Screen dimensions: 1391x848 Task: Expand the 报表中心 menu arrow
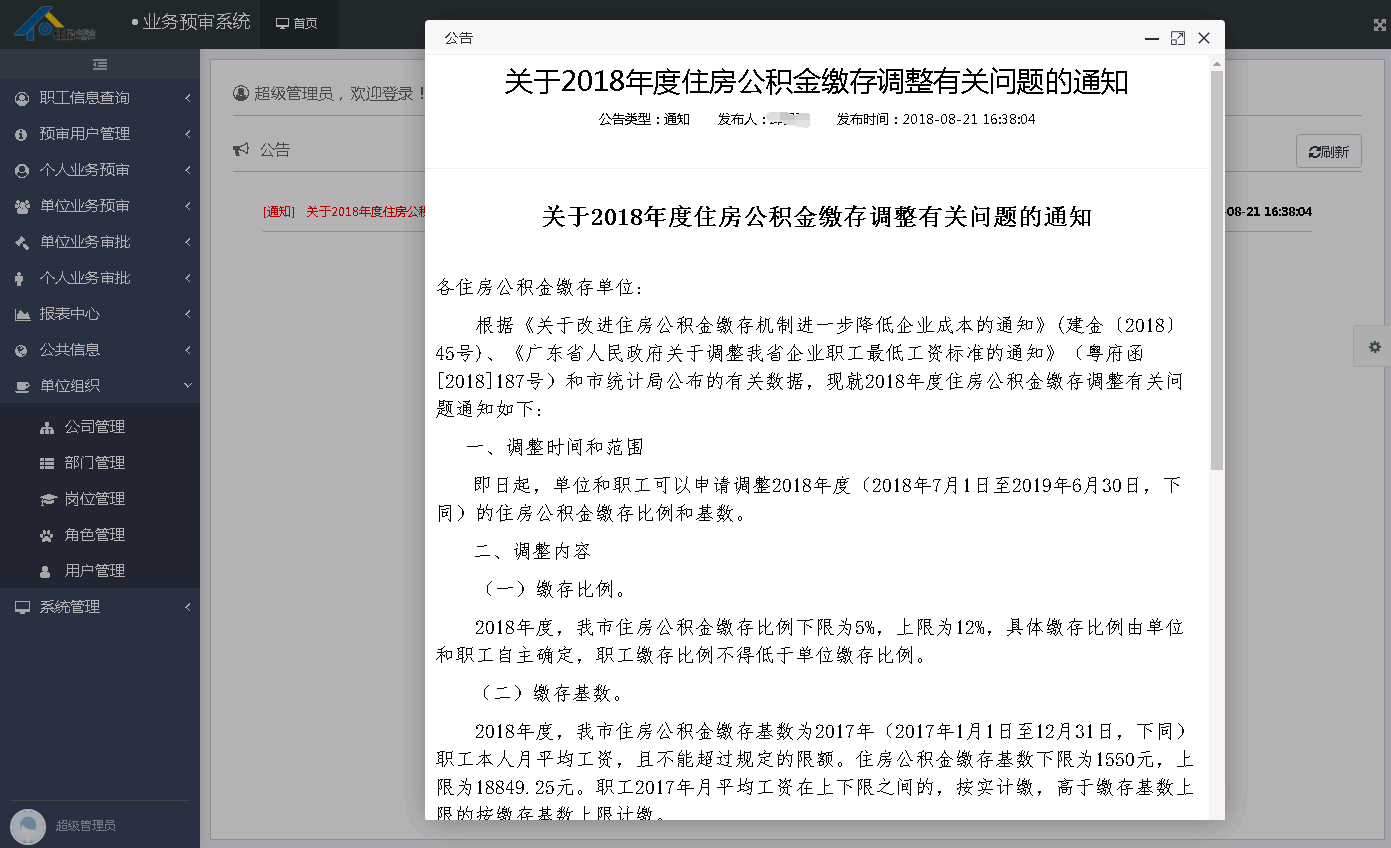(187, 314)
